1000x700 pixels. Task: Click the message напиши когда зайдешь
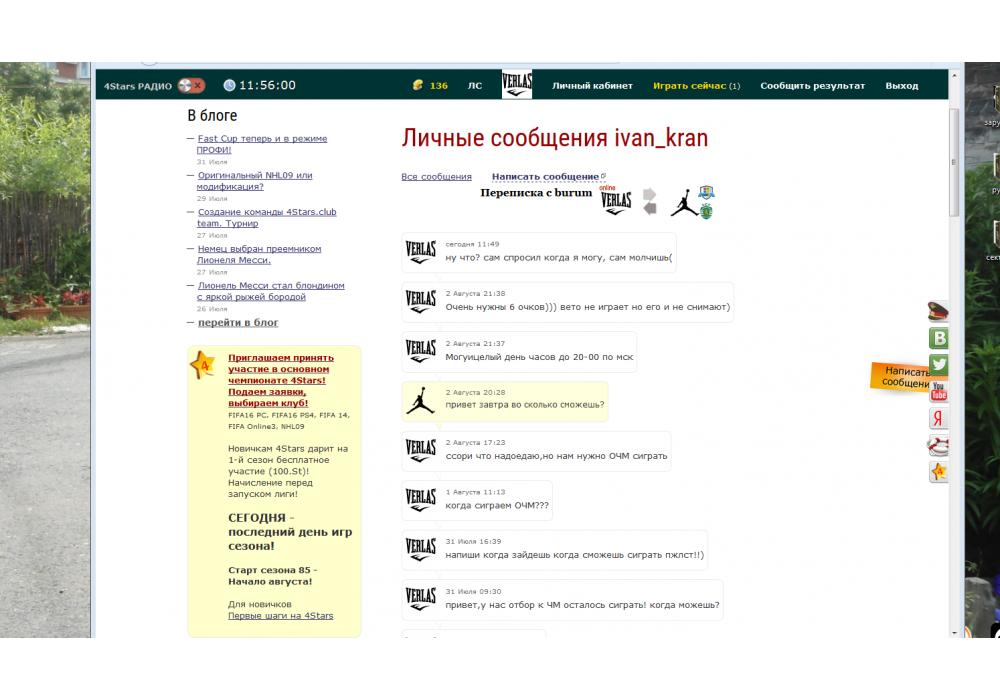[x=575, y=555]
